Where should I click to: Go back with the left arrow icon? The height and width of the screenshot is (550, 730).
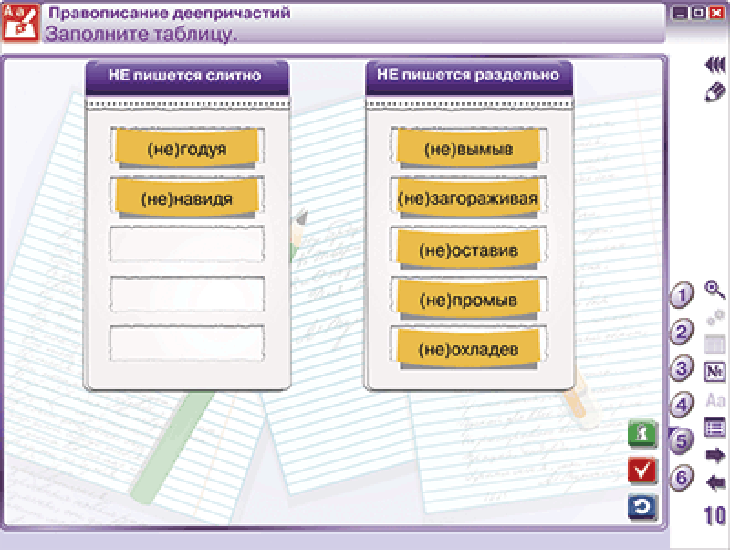715,484
